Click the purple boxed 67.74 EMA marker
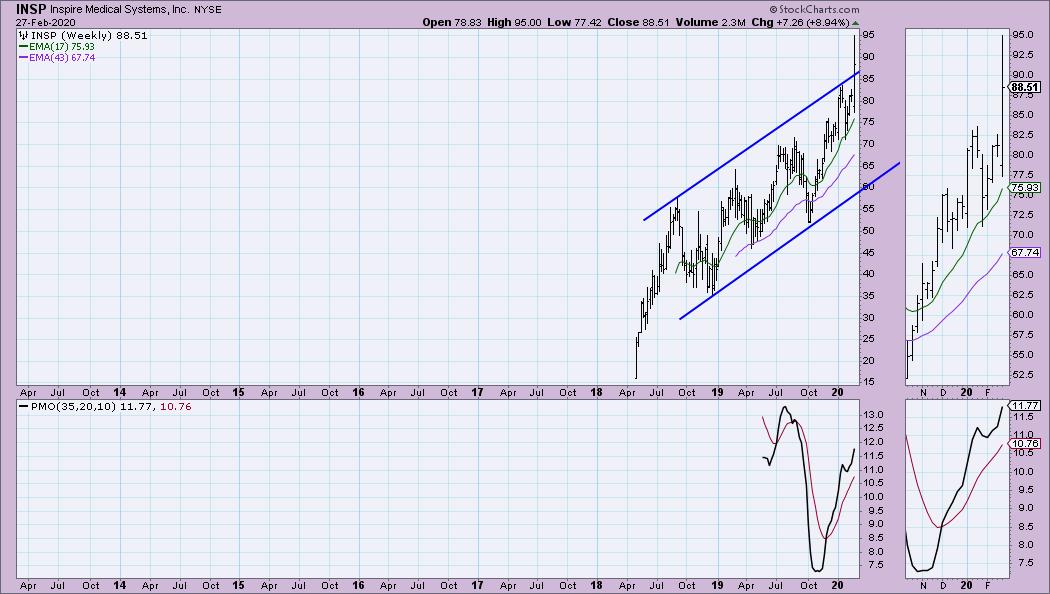1050x594 pixels. 1025,252
